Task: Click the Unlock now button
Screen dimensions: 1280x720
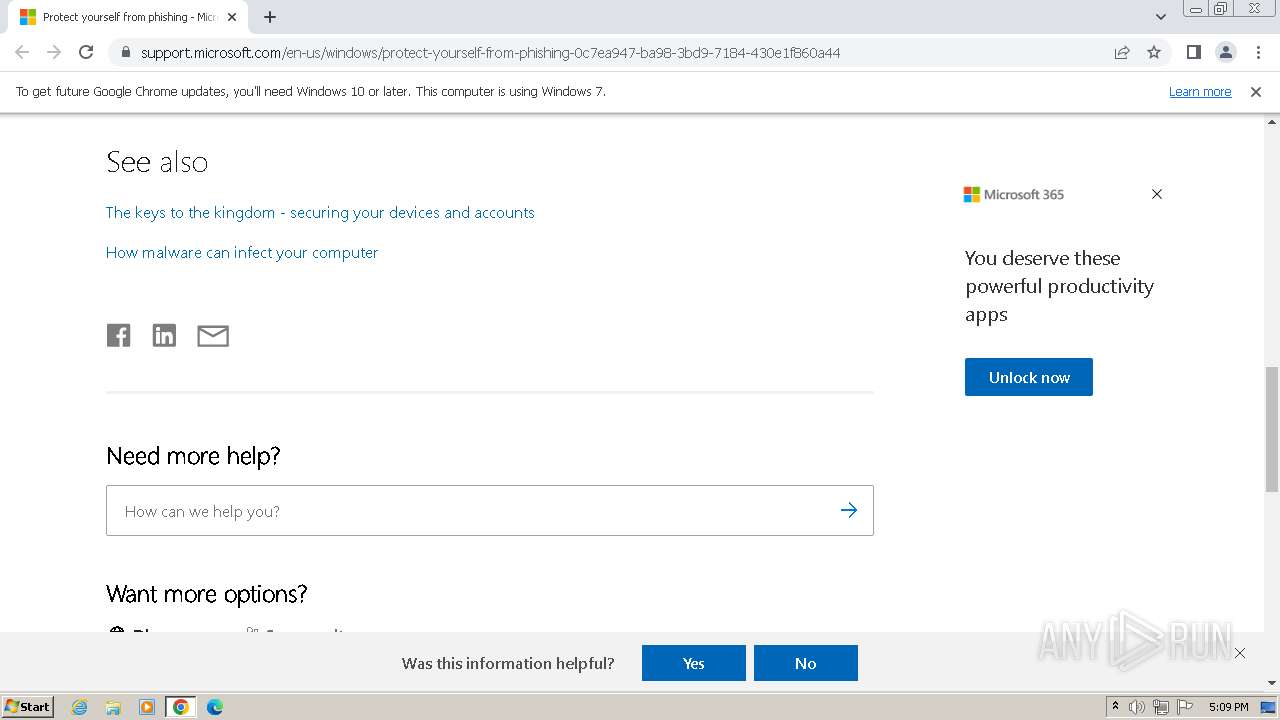Action: [1029, 377]
